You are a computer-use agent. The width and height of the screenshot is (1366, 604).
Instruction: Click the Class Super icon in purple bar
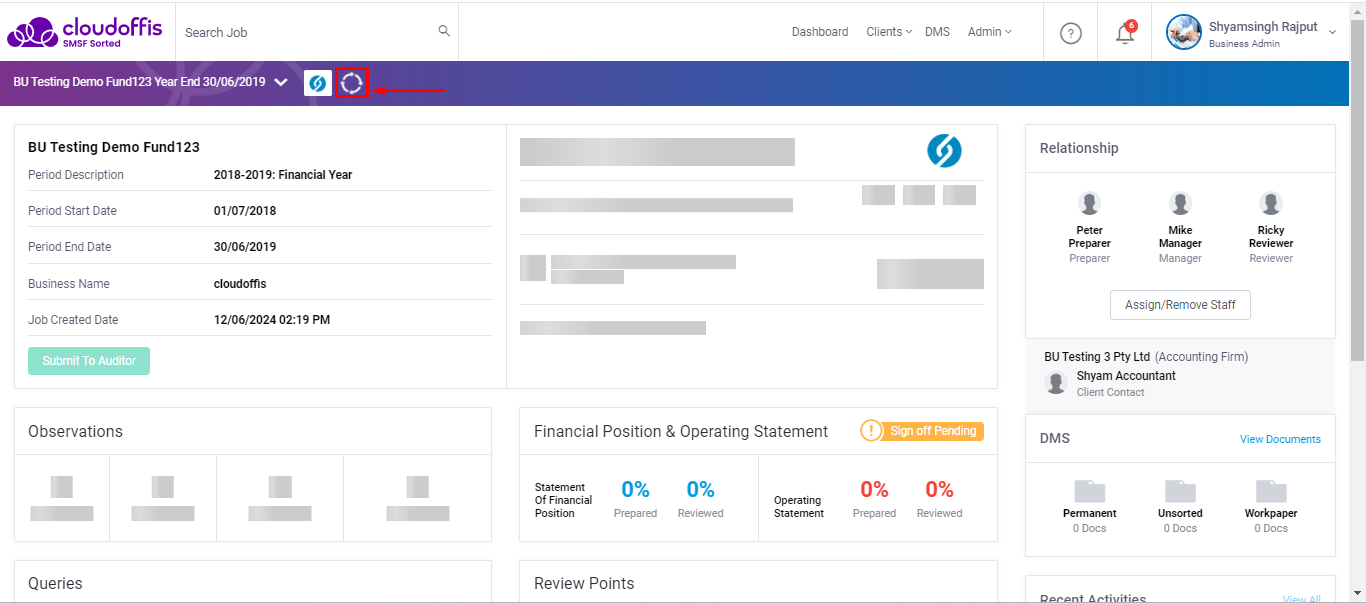coord(318,83)
